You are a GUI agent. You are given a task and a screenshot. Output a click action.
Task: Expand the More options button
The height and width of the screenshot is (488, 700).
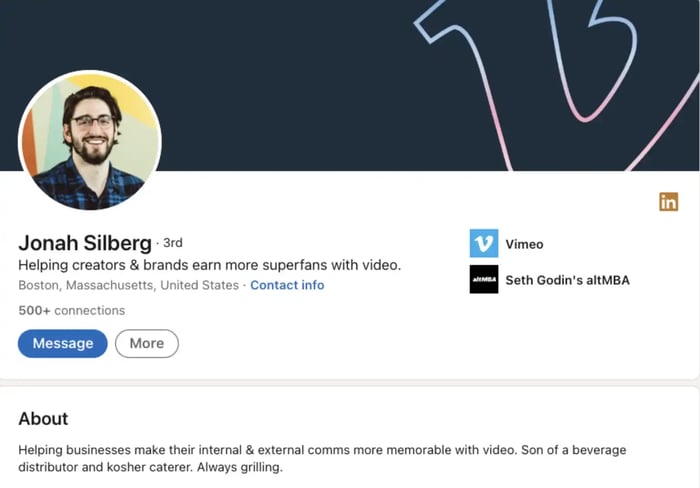click(x=146, y=343)
